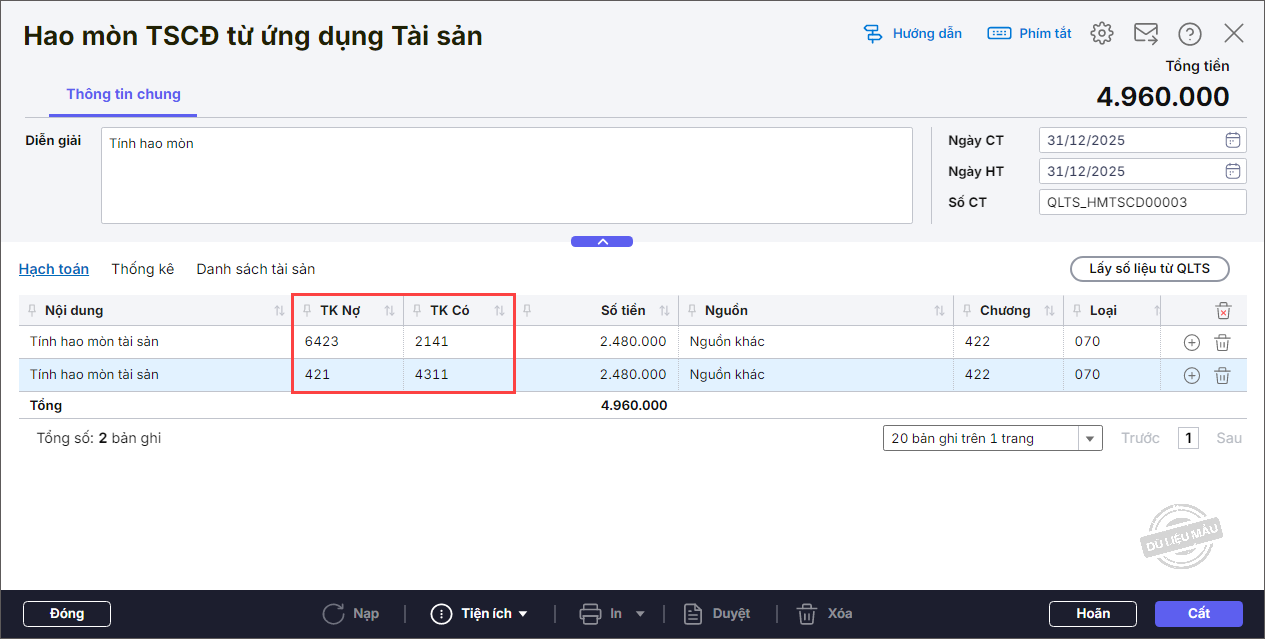Click Nội dung cell in 4311 row
Viewport: 1265px width, 639px height.
(155, 375)
